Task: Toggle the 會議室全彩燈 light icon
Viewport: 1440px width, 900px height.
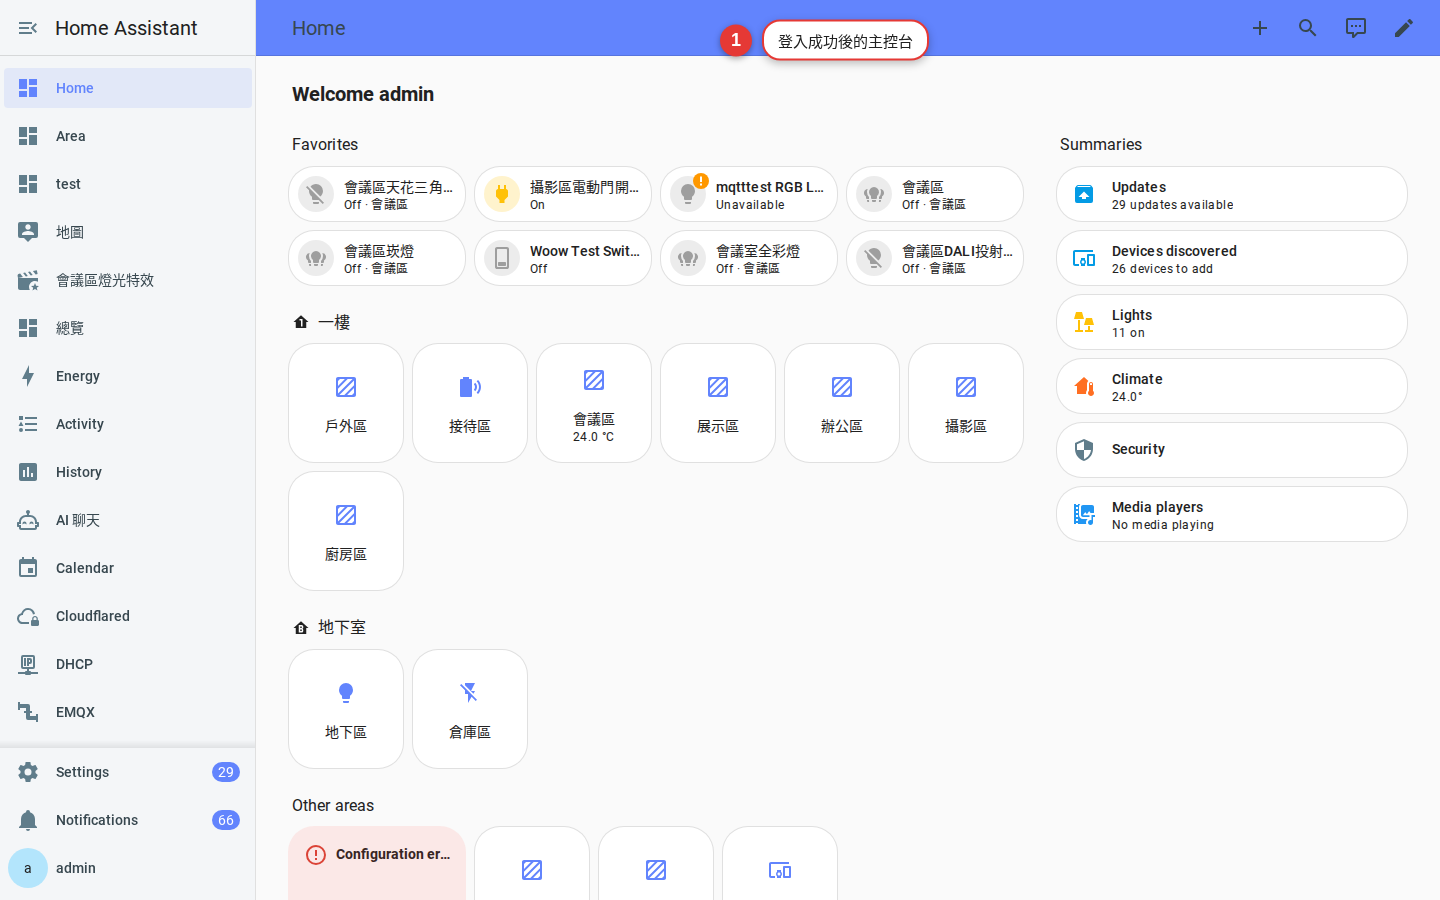Action: coord(688,258)
